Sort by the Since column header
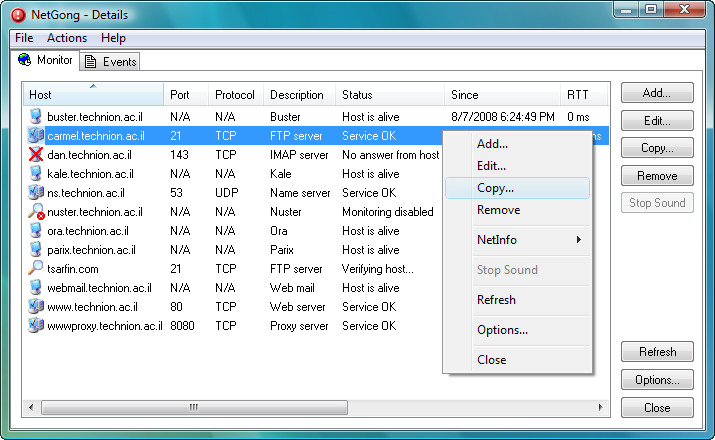This screenshot has height=440, width=715. point(503,94)
